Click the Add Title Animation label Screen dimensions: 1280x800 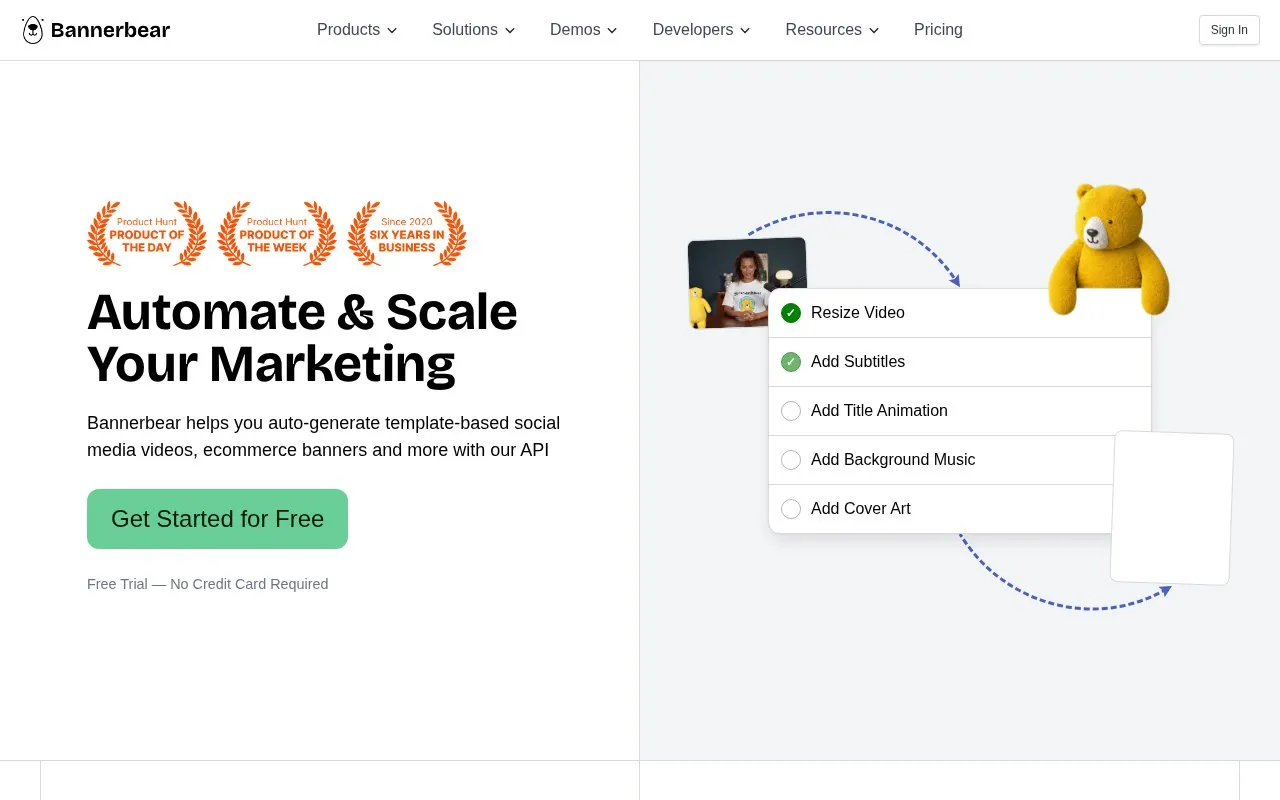879,411
